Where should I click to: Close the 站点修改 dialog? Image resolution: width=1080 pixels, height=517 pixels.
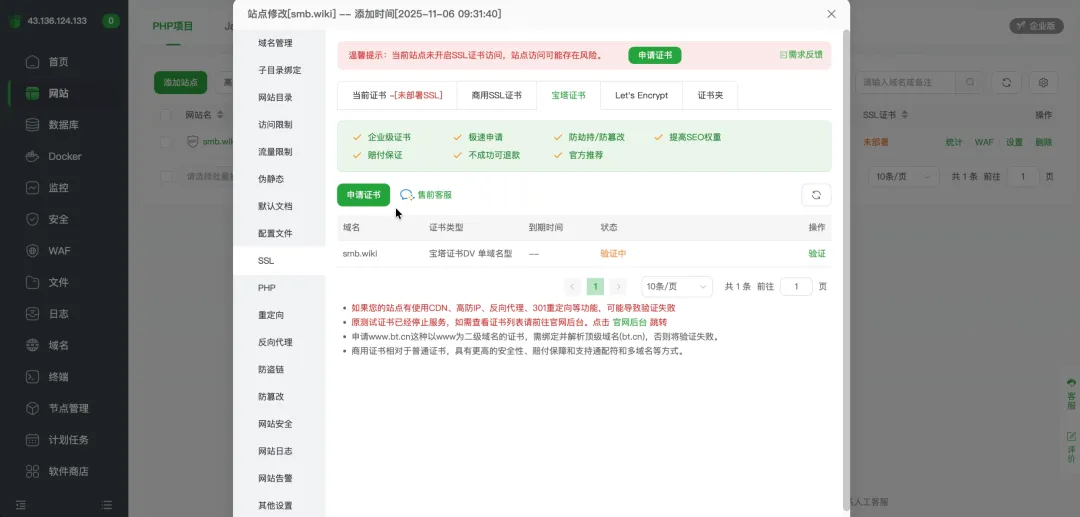click(x=831, y=14)
